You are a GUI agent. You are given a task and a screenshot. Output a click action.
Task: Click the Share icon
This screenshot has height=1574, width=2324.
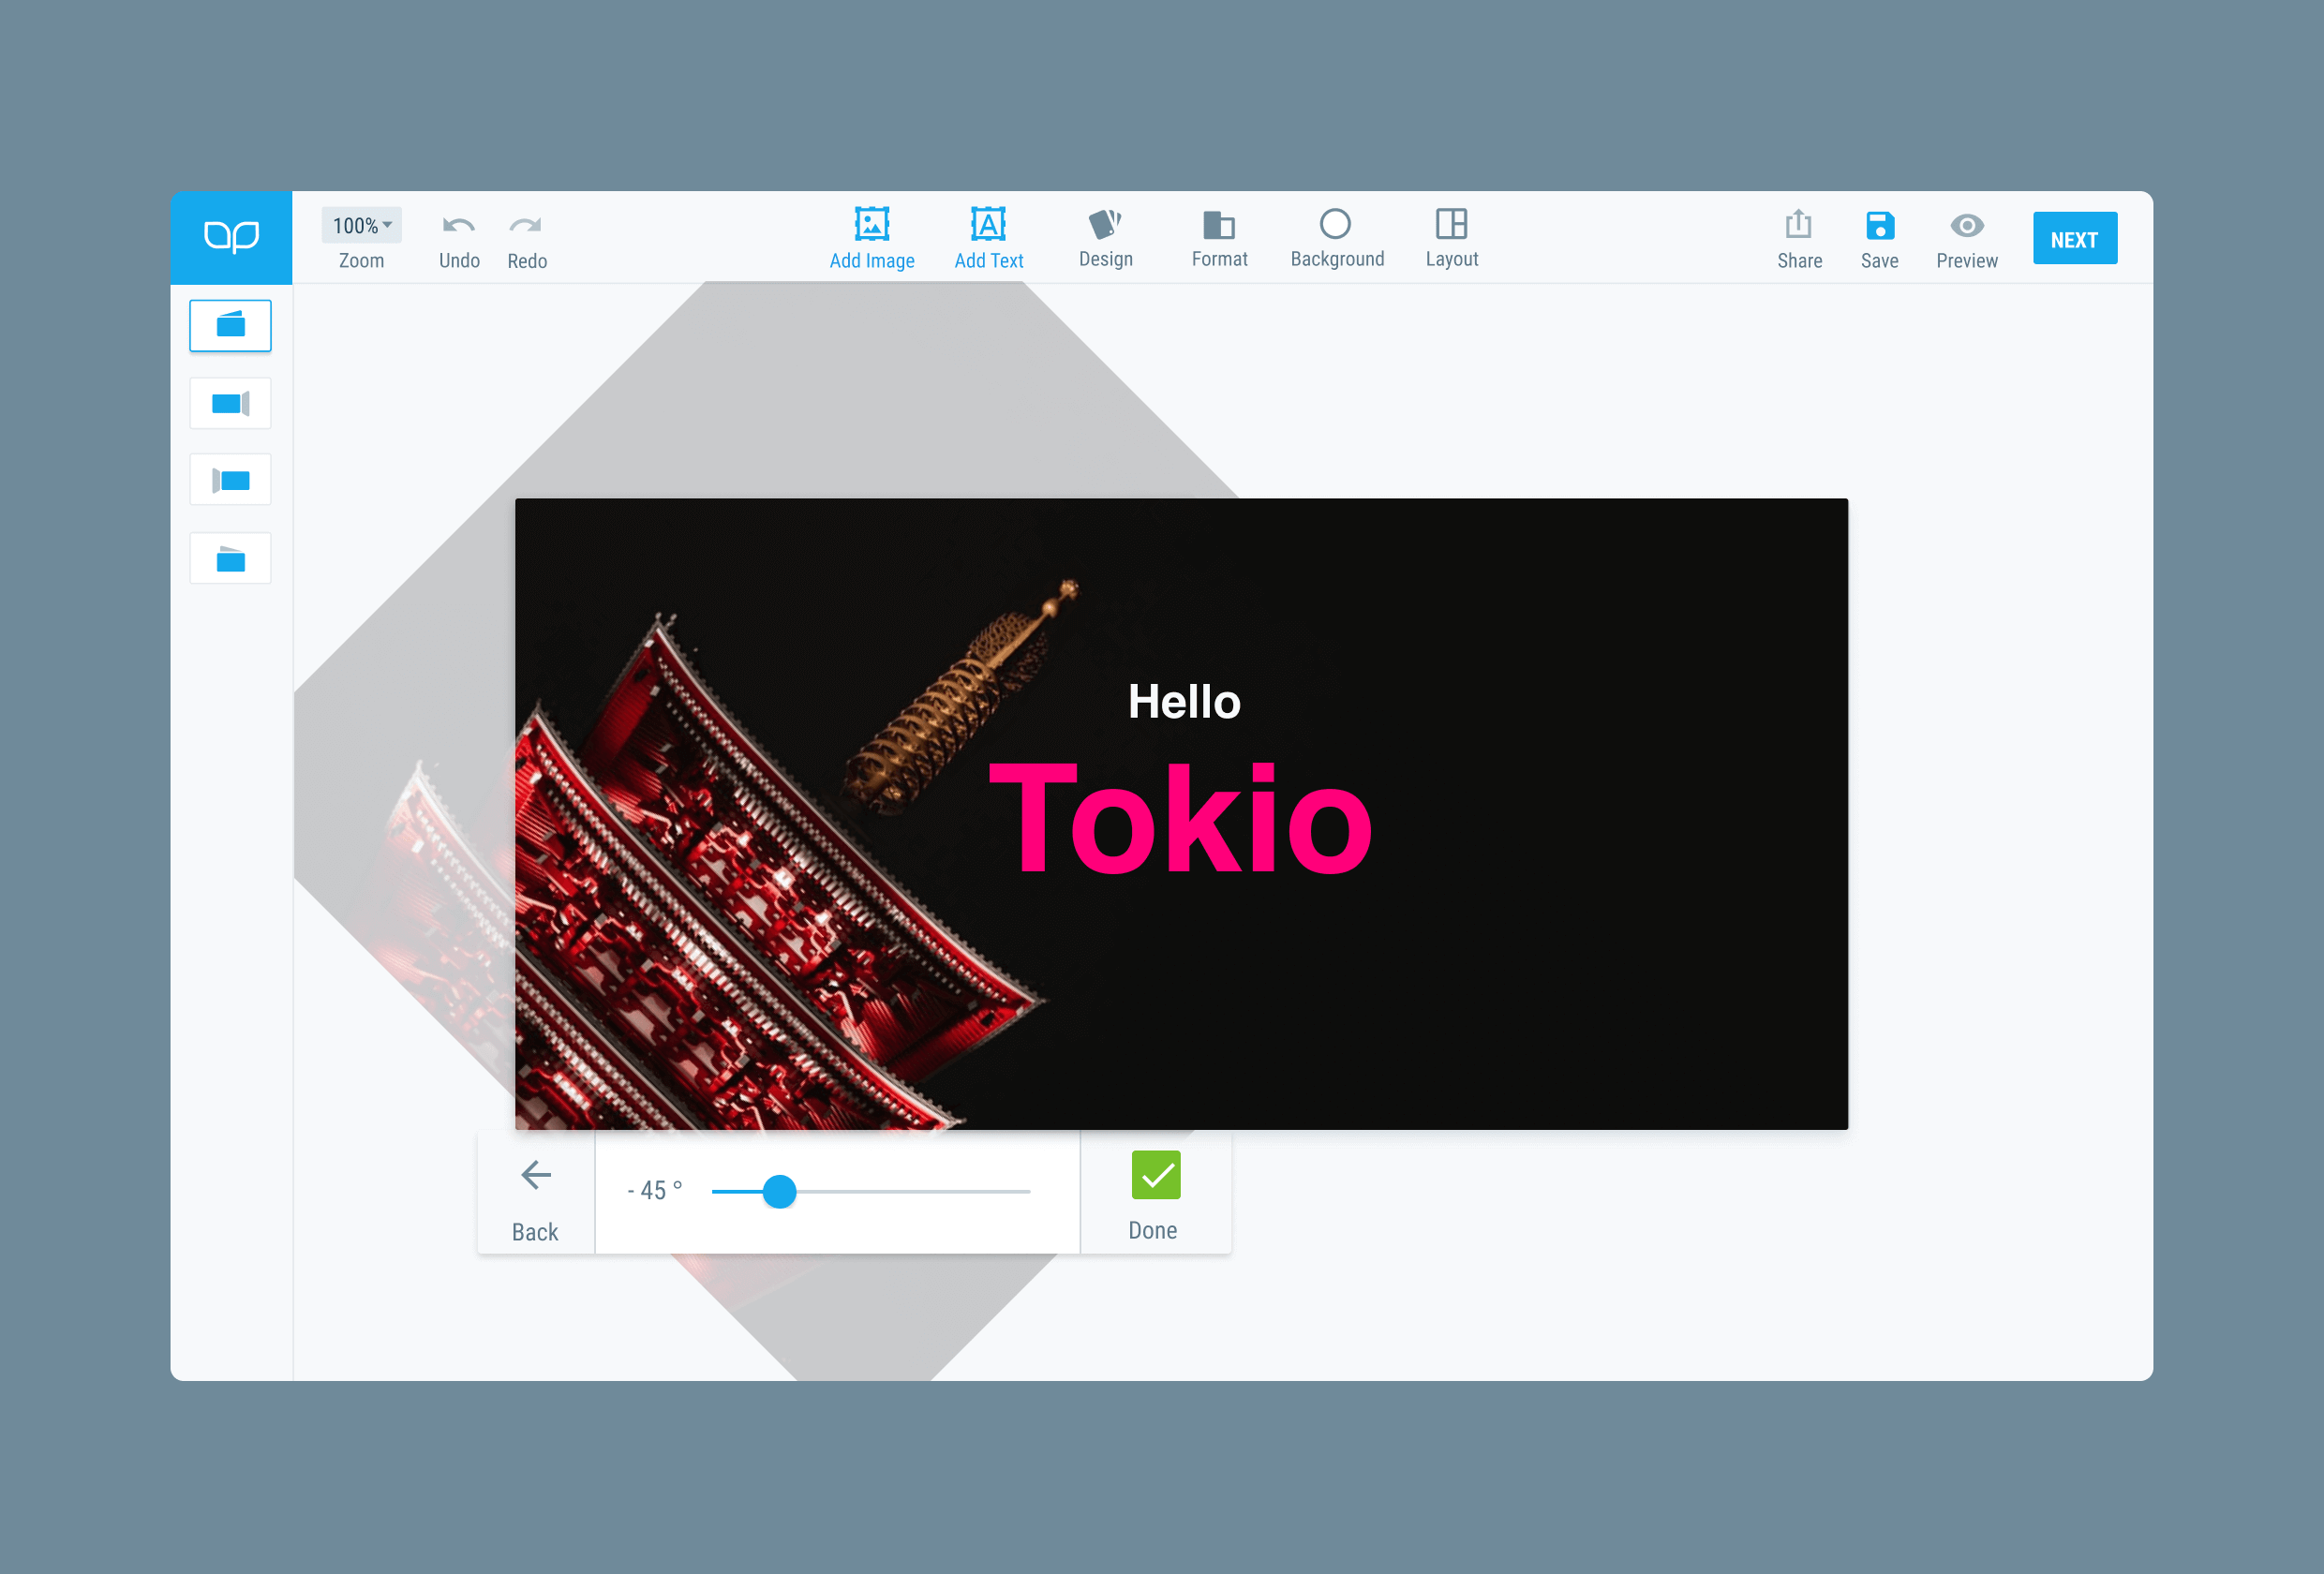coord(1798,225)
